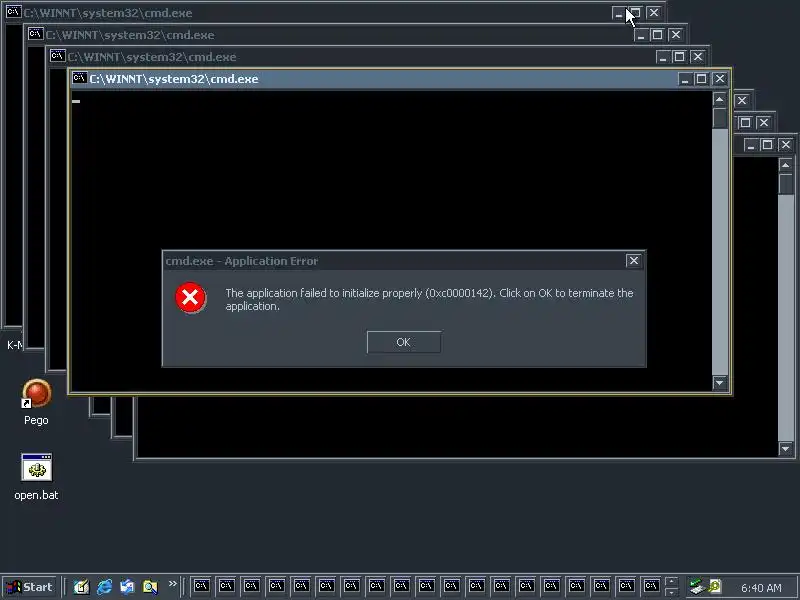
Task: Switch to the last cmd button on the taskbar
Action: (x=651, y=587)
